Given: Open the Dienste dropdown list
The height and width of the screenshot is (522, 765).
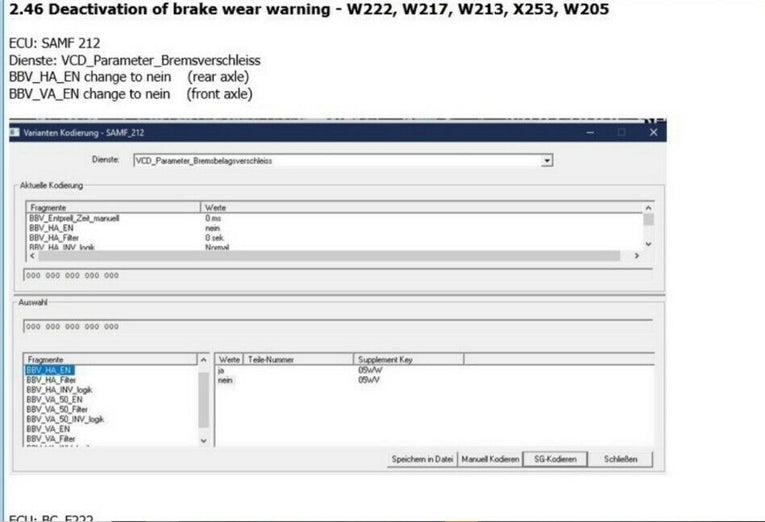Looking at the screenshot, I should [546, 160].
